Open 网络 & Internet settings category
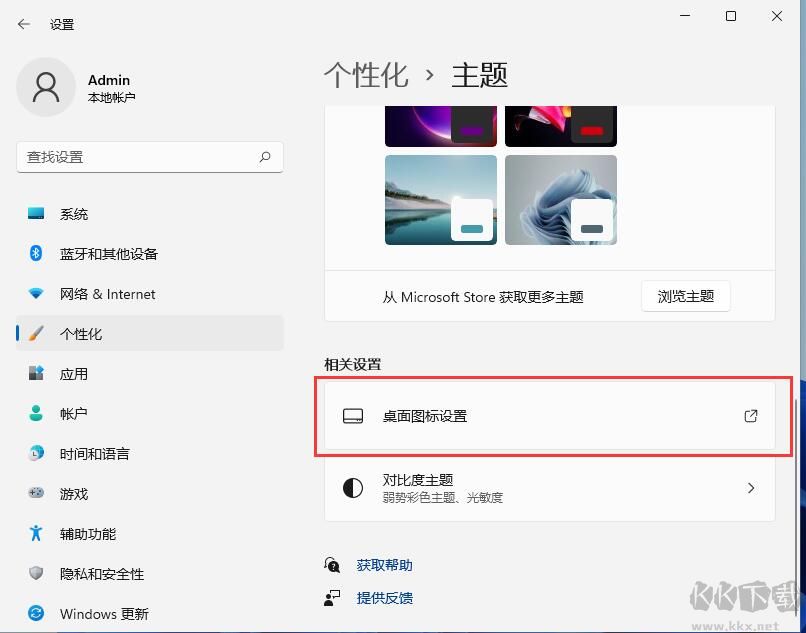The image size is (806, 633). coord(150,294)
